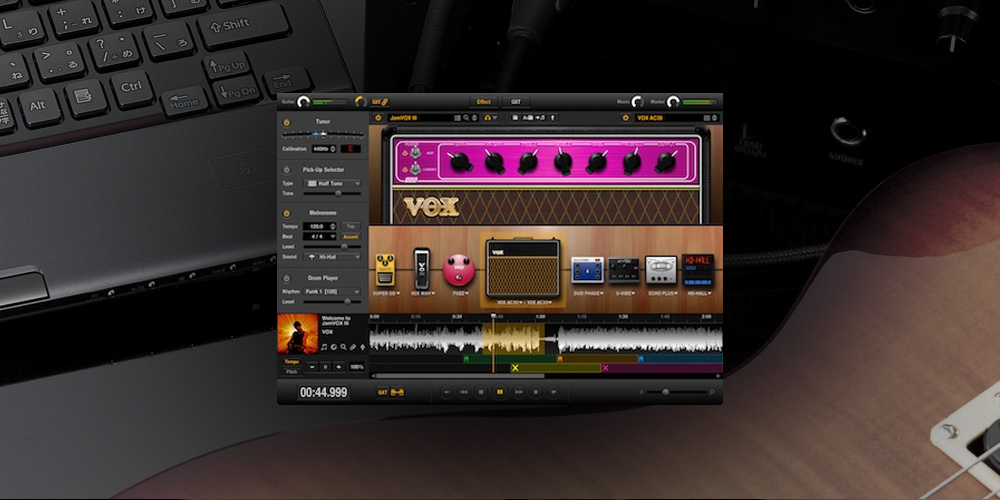Image resolution: width=1000 pixels, height=500 pixels.
Task: Select the Duo Phase effect pedal
Action: pyautogui.click(x=587, y=270)
